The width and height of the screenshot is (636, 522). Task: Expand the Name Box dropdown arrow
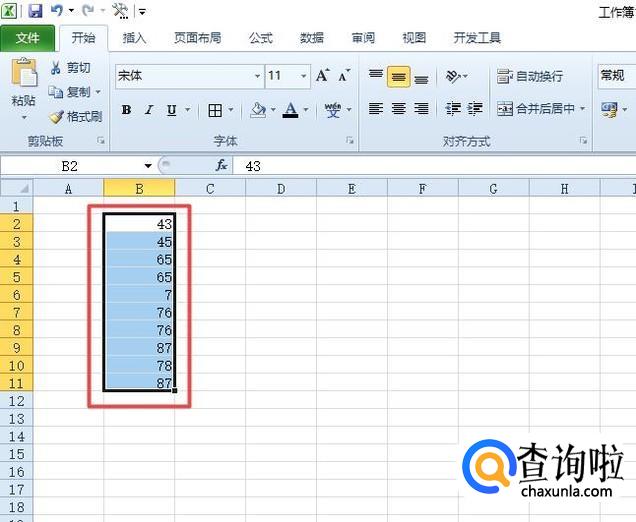click(x=148, y=166)
